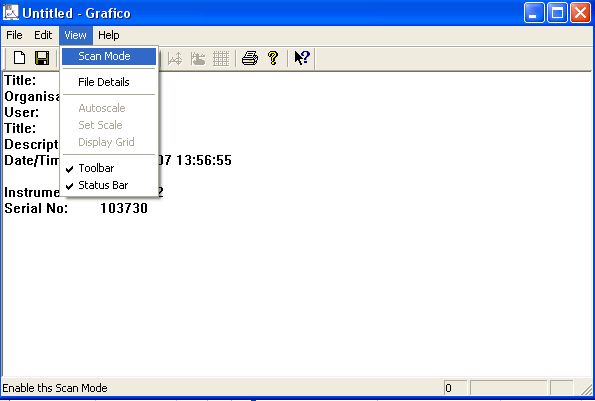Viewport: 595px width, 401px height.
Task: Click the disabled Set Scale menu entry
Action: coord(109,125)
